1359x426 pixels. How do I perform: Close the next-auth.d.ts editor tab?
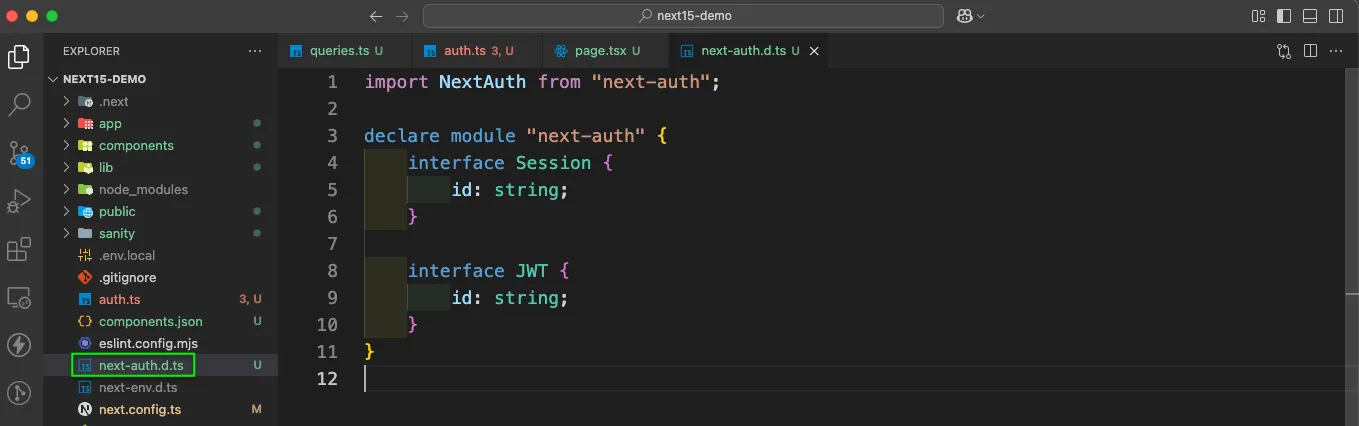(x=814, y=51)
